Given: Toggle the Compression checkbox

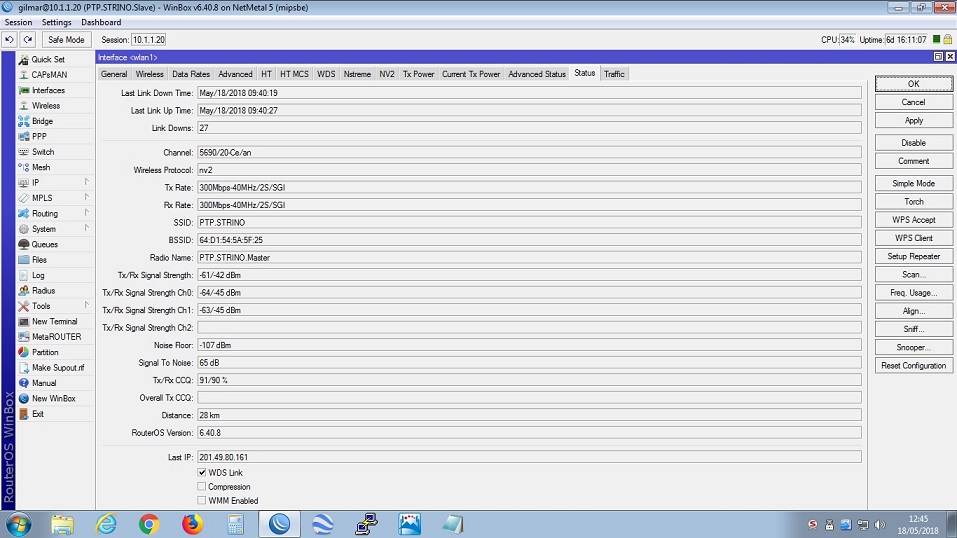Looking at the screenshot, I should pos(202,487).
